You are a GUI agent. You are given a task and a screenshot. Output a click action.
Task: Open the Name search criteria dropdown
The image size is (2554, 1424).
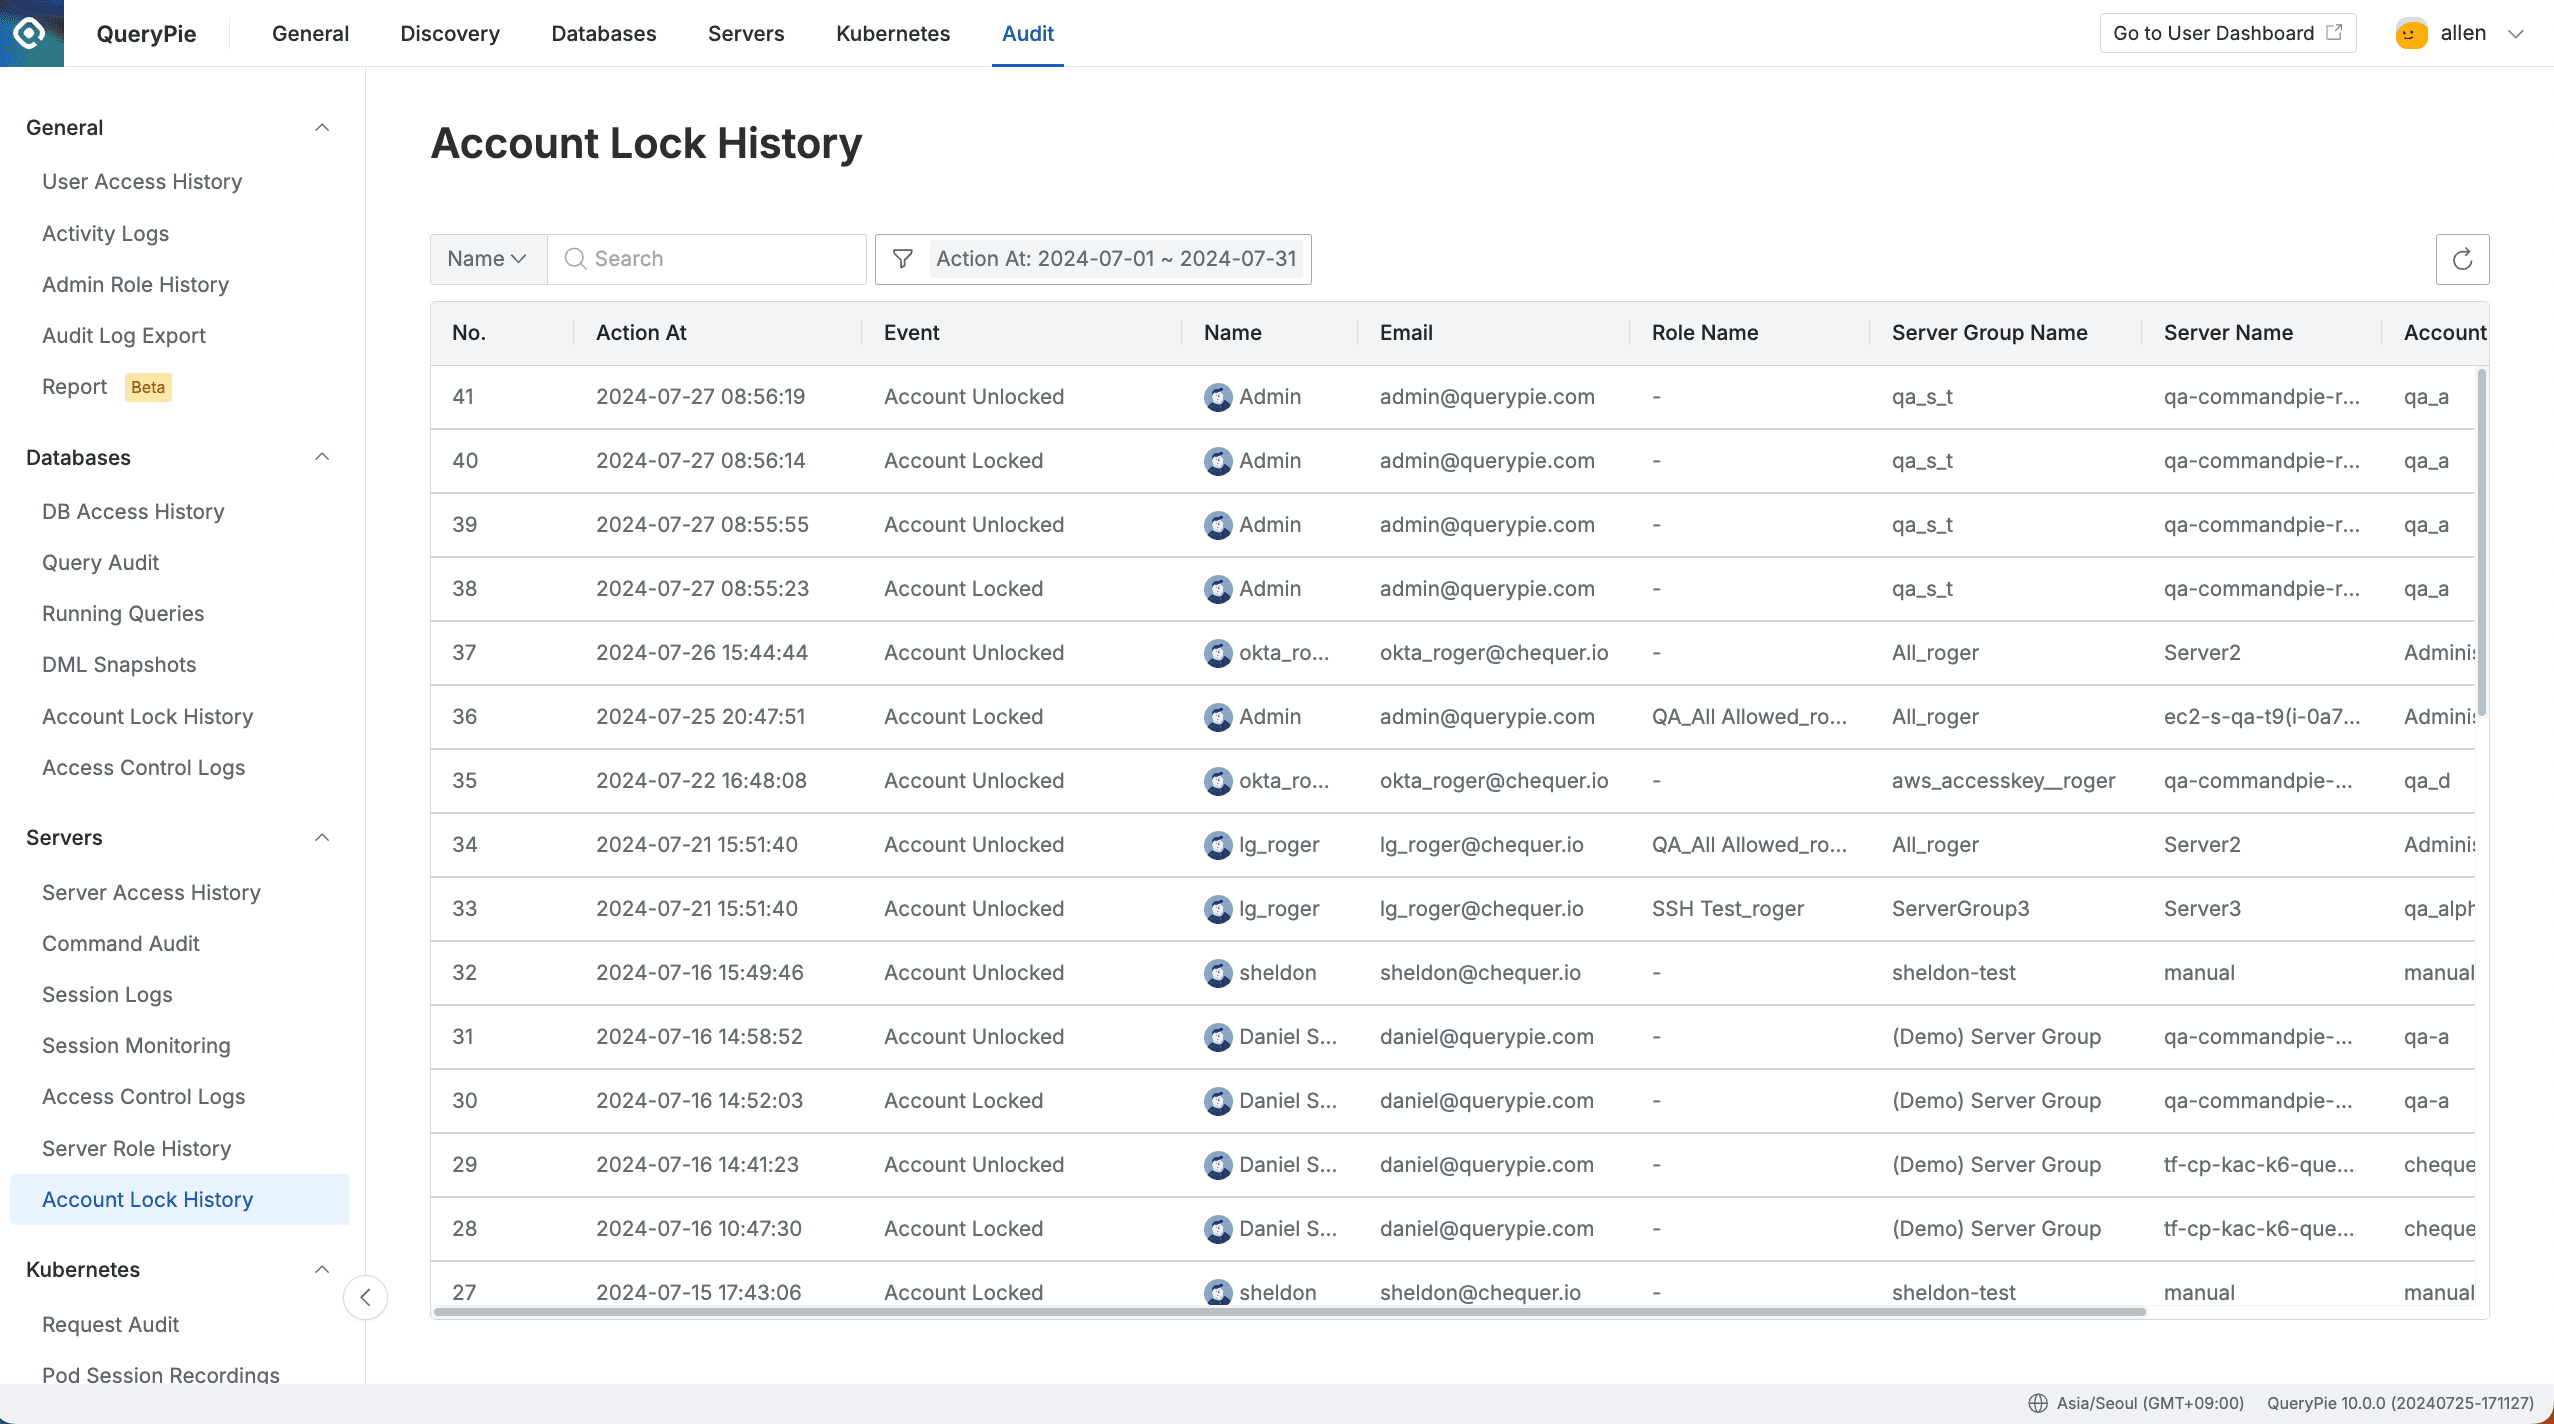(487, 258)
